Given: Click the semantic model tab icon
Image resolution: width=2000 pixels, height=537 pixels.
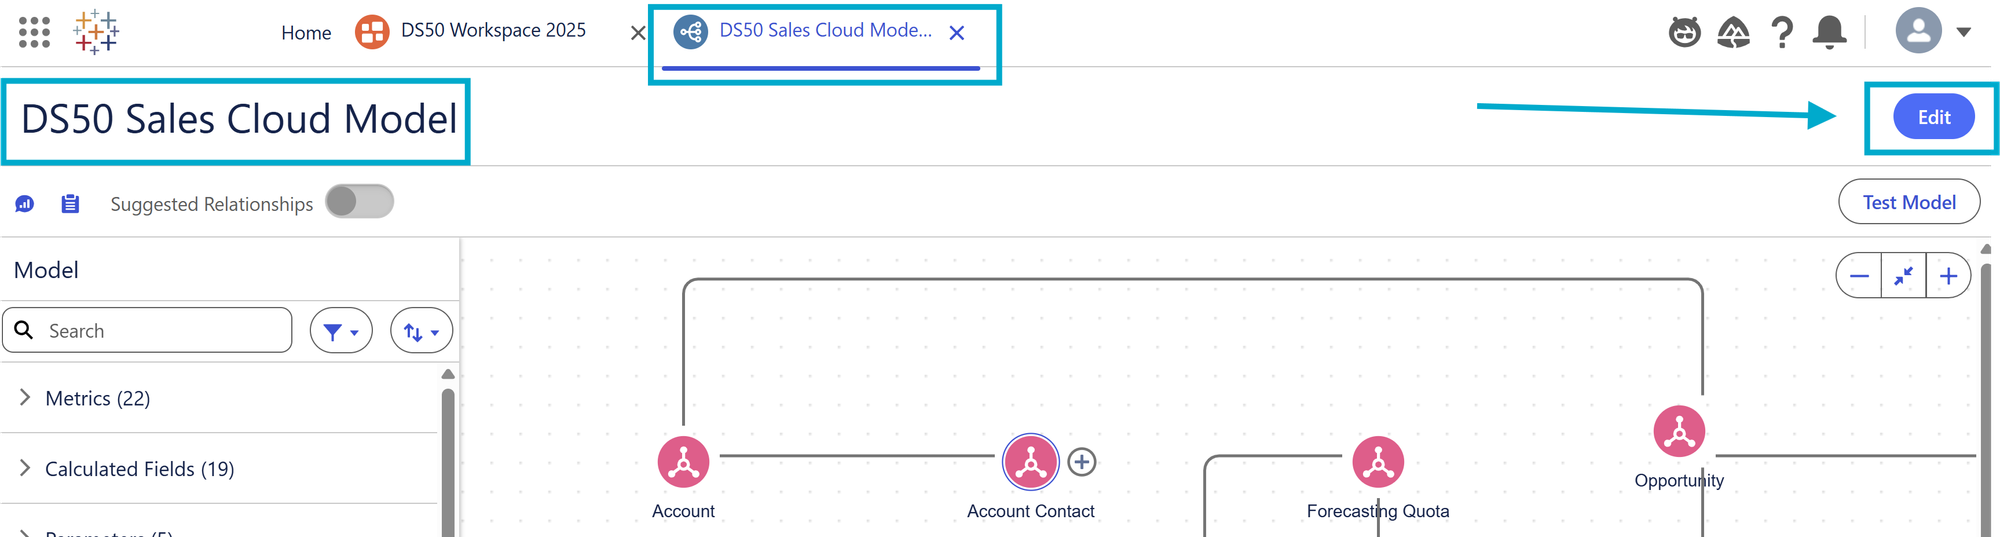Looking at the screenshot, I should pos(690,32).
